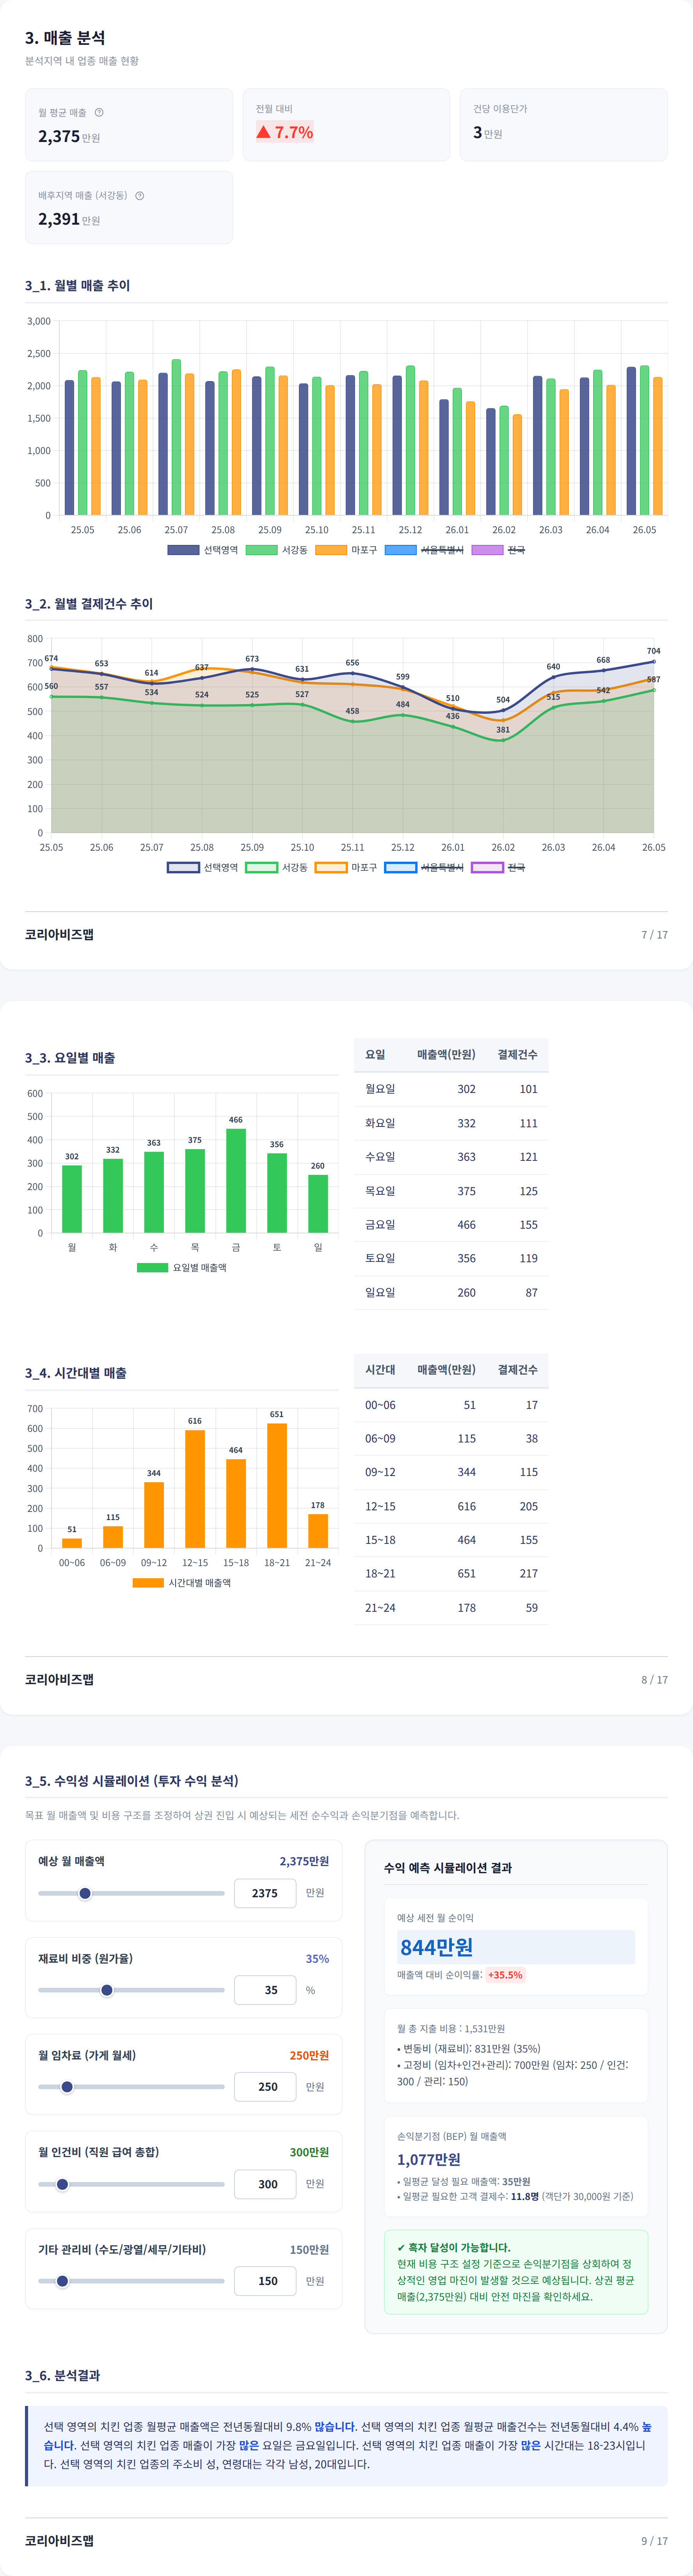Click the 목요일 row in weekday table

451,1191
